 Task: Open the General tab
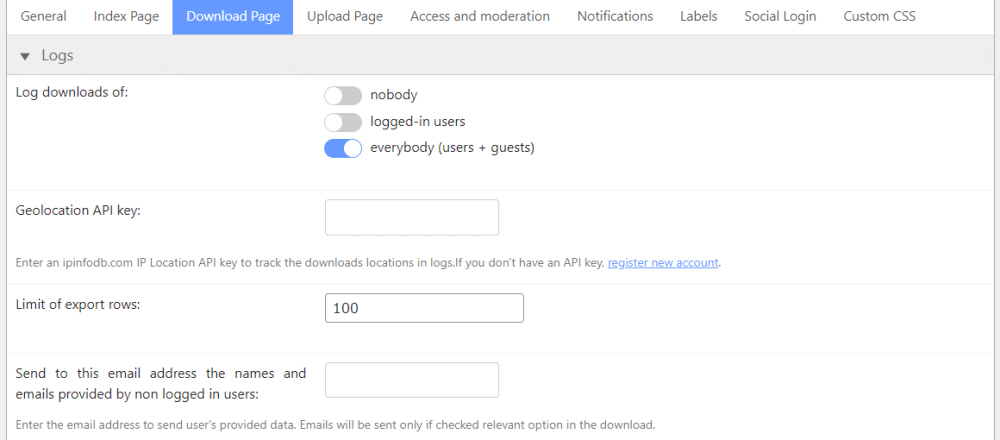click(x=43, y=17)
